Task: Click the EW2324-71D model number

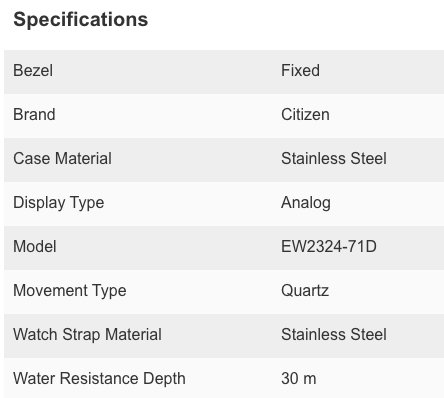Action: pyautogui.click(x=329, y=247)
